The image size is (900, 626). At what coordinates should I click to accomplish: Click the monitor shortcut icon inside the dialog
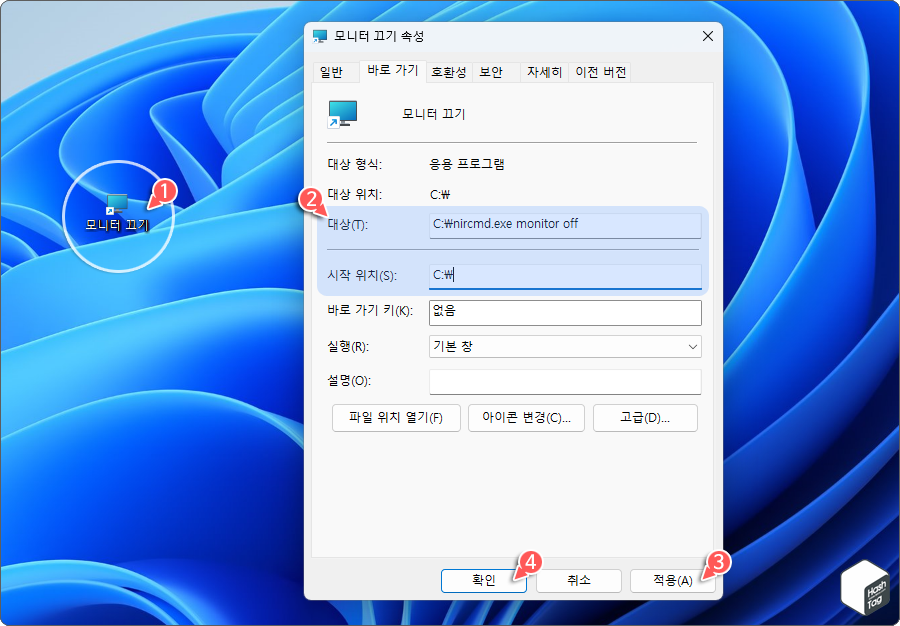(x=344, y=115)
